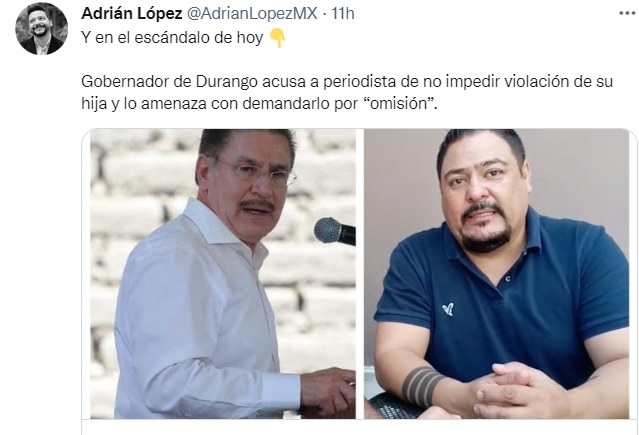Visit the @AdrianLopezMX handle link
This screenshot has height=435, width=639.
pos(252,13)
